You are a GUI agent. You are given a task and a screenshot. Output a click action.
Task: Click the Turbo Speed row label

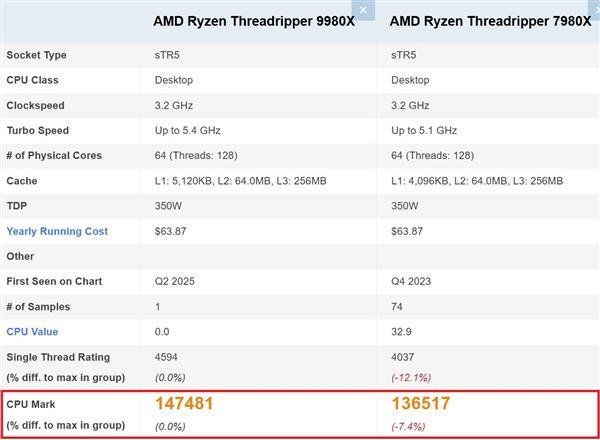pos(38,130)
